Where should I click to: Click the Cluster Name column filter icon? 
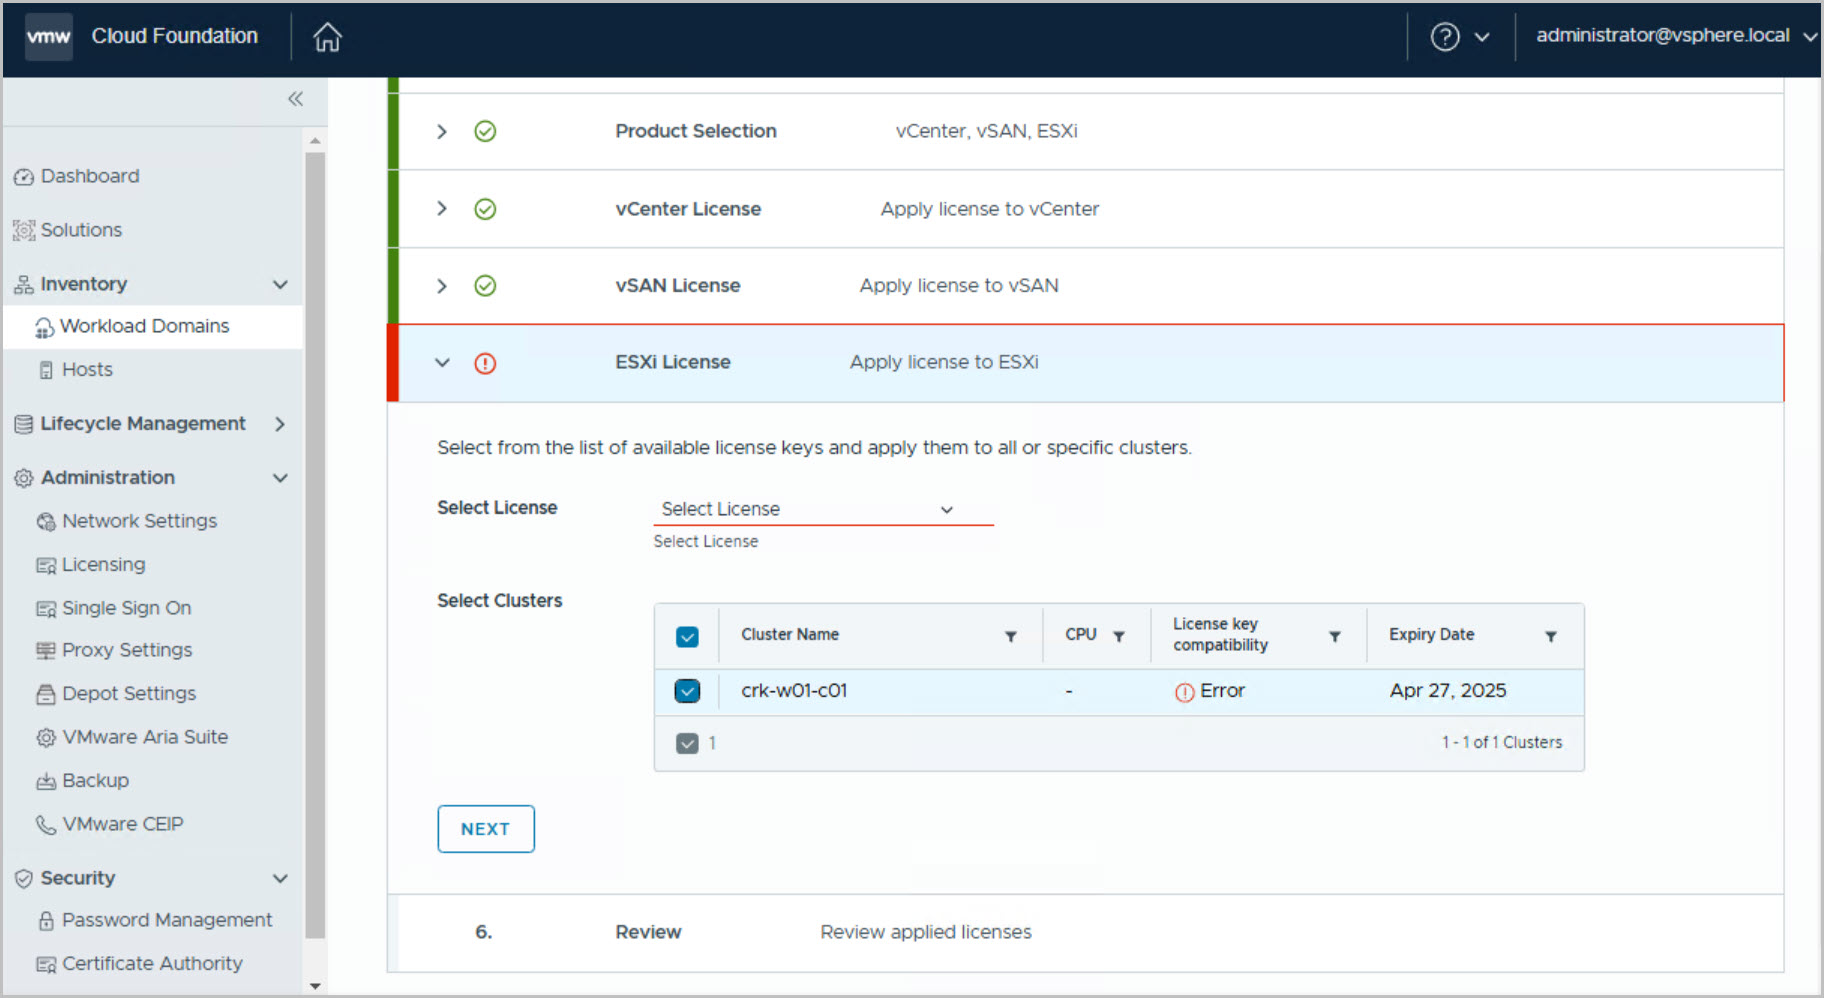pyautogui.click(x=1010, y=636)
